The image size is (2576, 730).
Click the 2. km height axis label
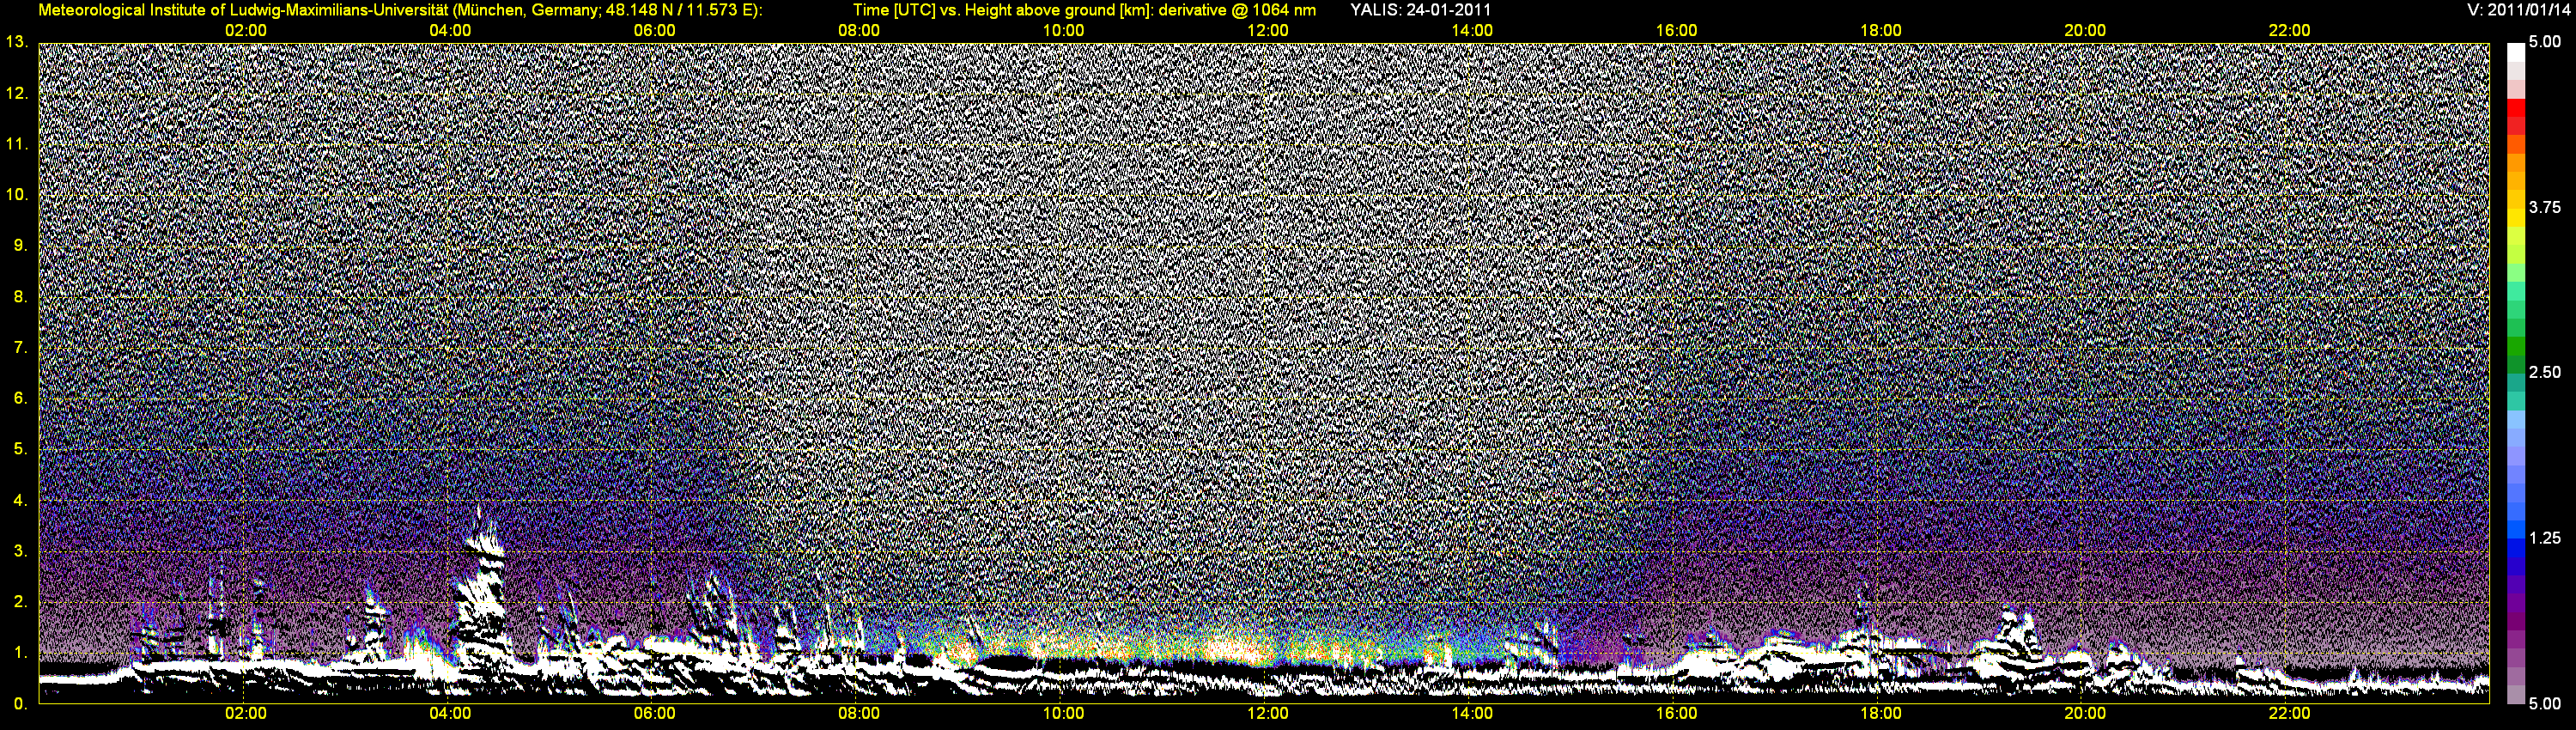point(20,602)
